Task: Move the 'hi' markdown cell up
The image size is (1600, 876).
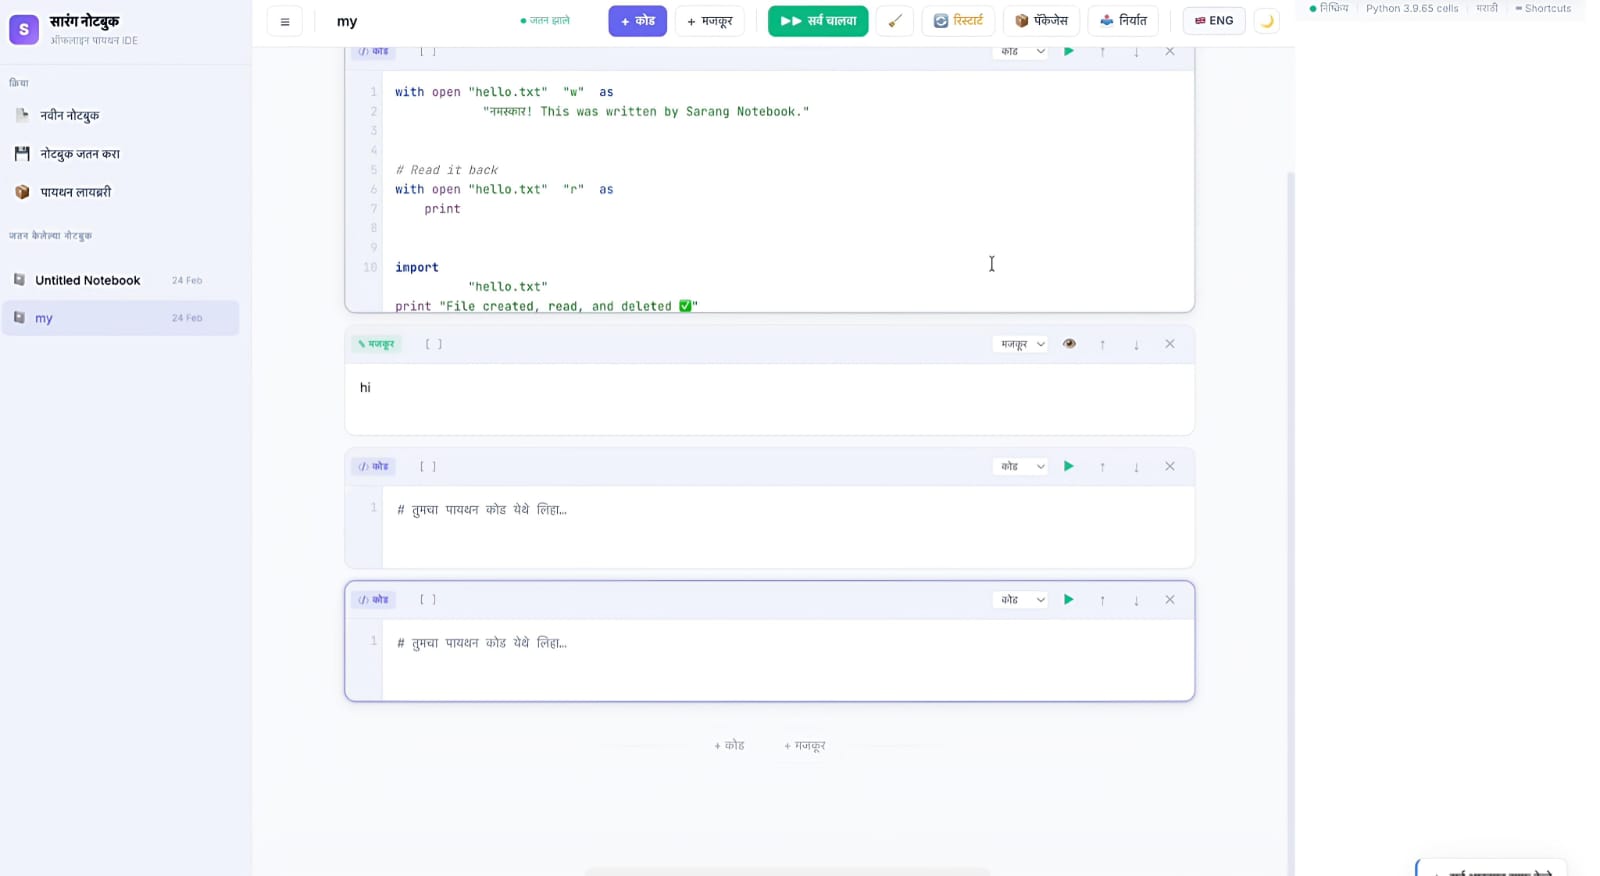Action: pos(1102,344)
